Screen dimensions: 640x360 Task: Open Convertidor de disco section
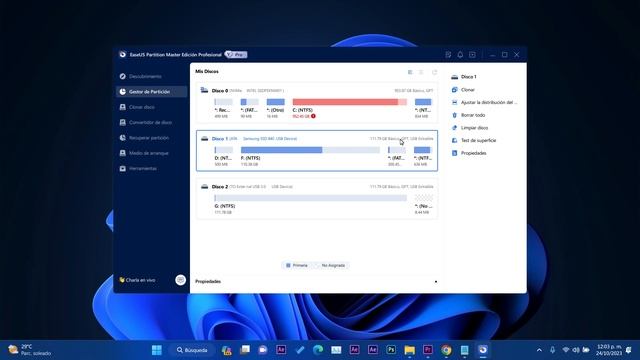point(151,122)
